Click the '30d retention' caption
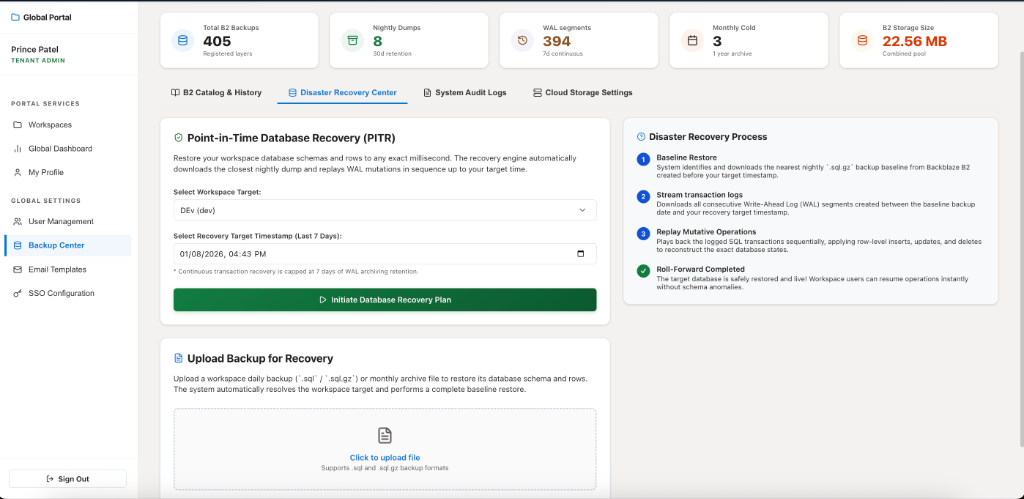Image resolution: width=1024 pixels, height=499 pixels. coord(392,54)
